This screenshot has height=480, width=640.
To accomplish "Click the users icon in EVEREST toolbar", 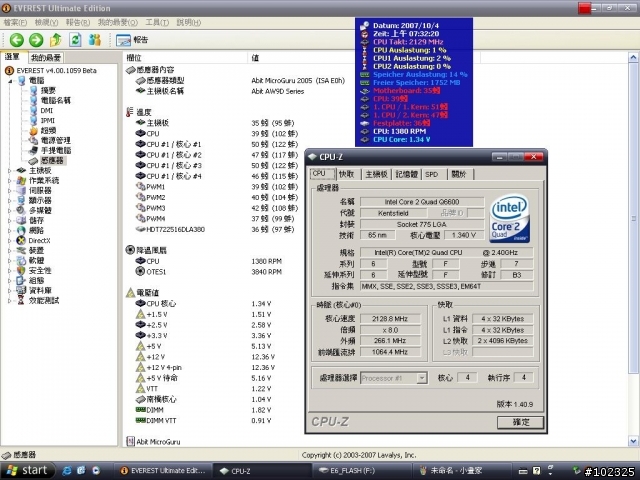I will click(x=95, y=40).
